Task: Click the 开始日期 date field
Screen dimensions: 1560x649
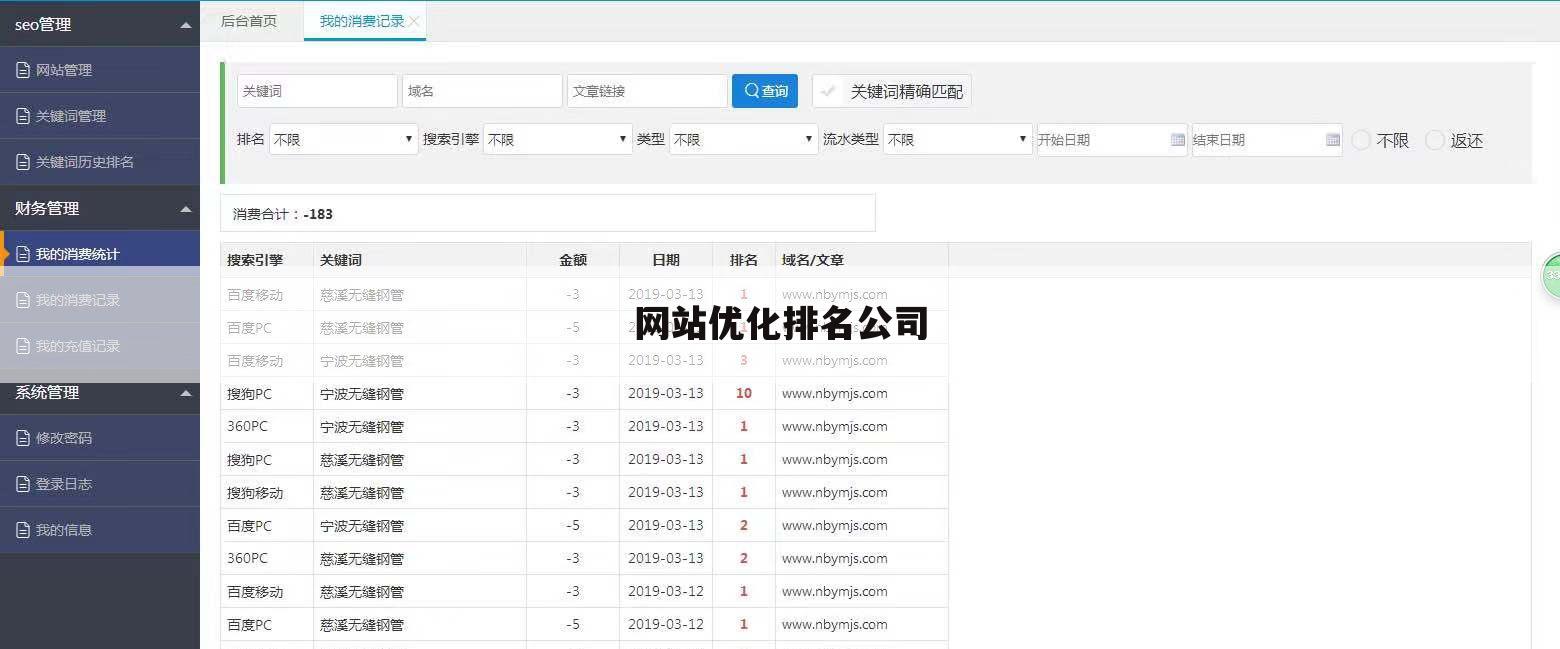Action: (1112, 140)
